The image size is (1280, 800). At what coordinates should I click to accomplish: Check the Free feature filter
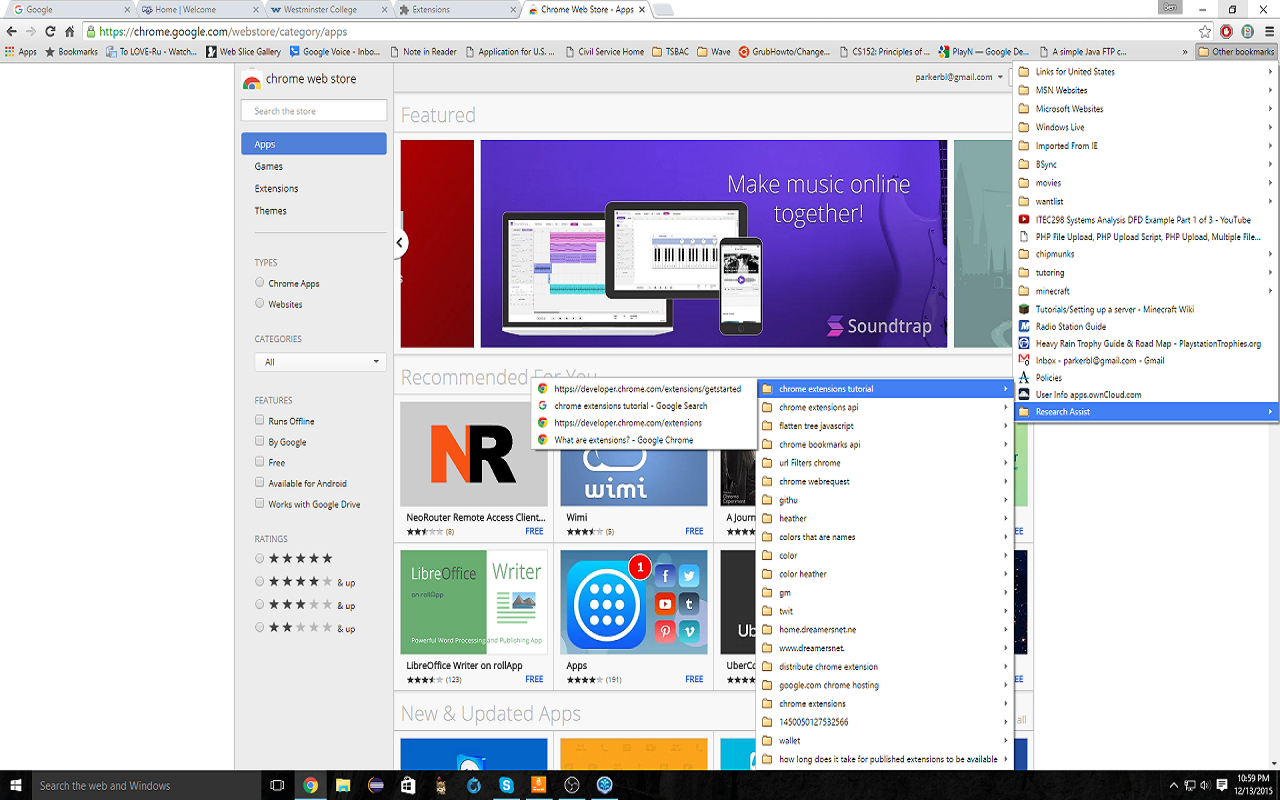point(260,463)
